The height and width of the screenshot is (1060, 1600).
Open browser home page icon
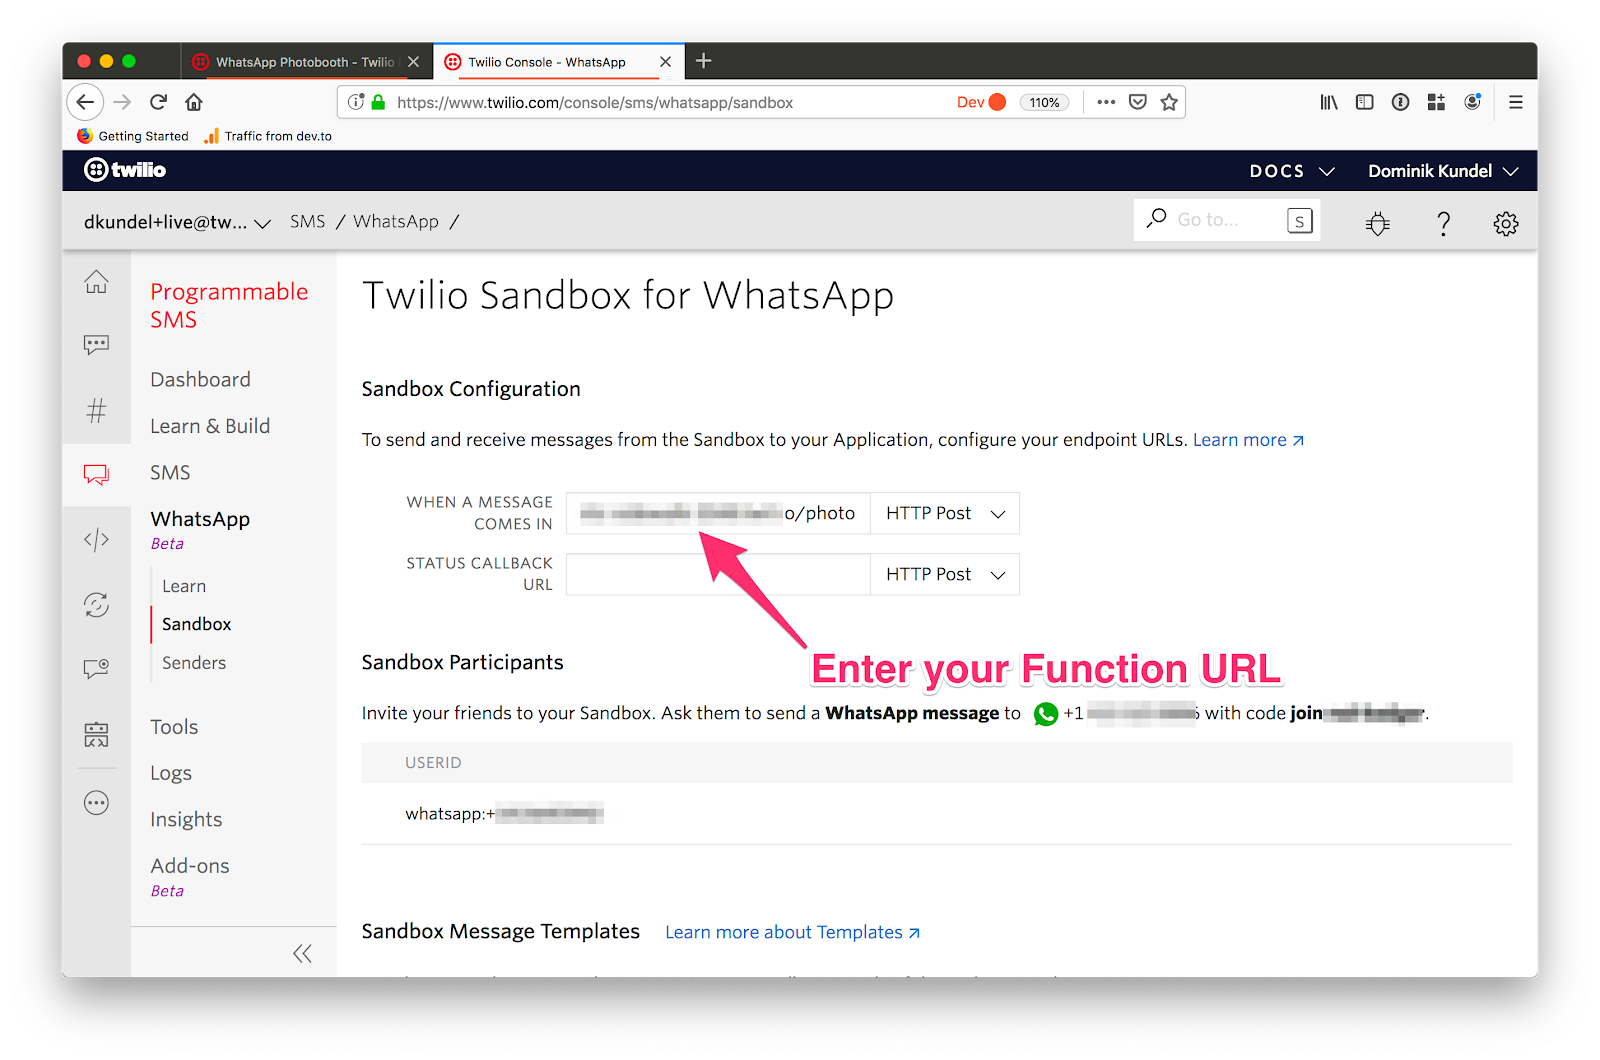click(x=194, y=102)
